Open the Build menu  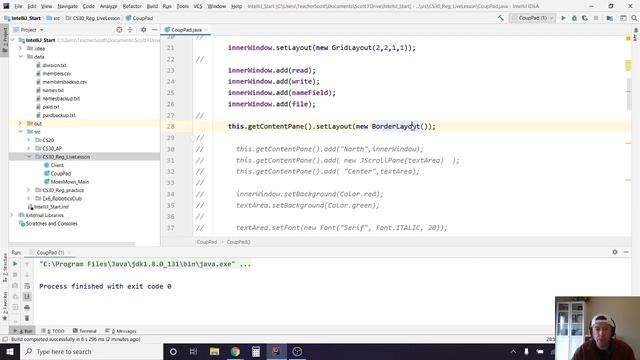tap(152, 6)
